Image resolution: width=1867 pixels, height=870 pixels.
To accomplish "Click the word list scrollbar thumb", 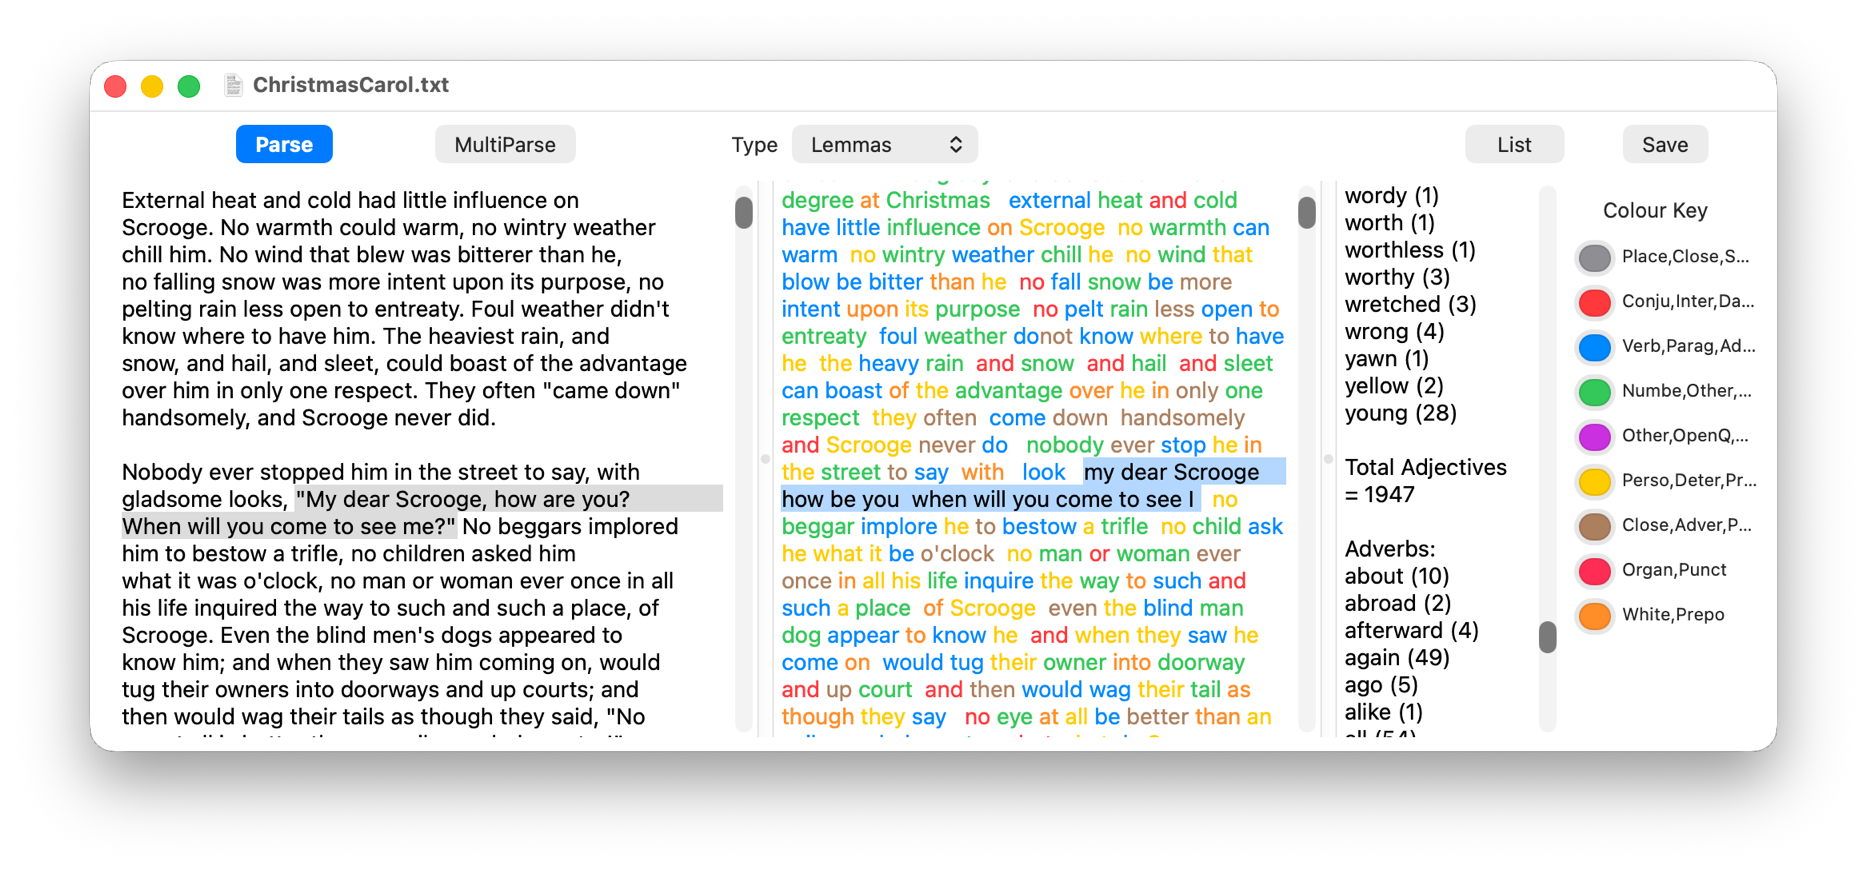I will click(1547, 637).
